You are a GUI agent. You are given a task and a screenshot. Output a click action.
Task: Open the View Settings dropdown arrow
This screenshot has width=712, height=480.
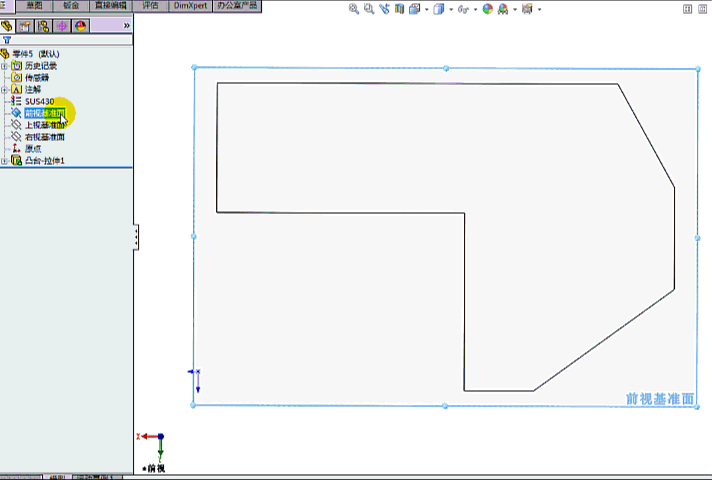tap(539, 10)
